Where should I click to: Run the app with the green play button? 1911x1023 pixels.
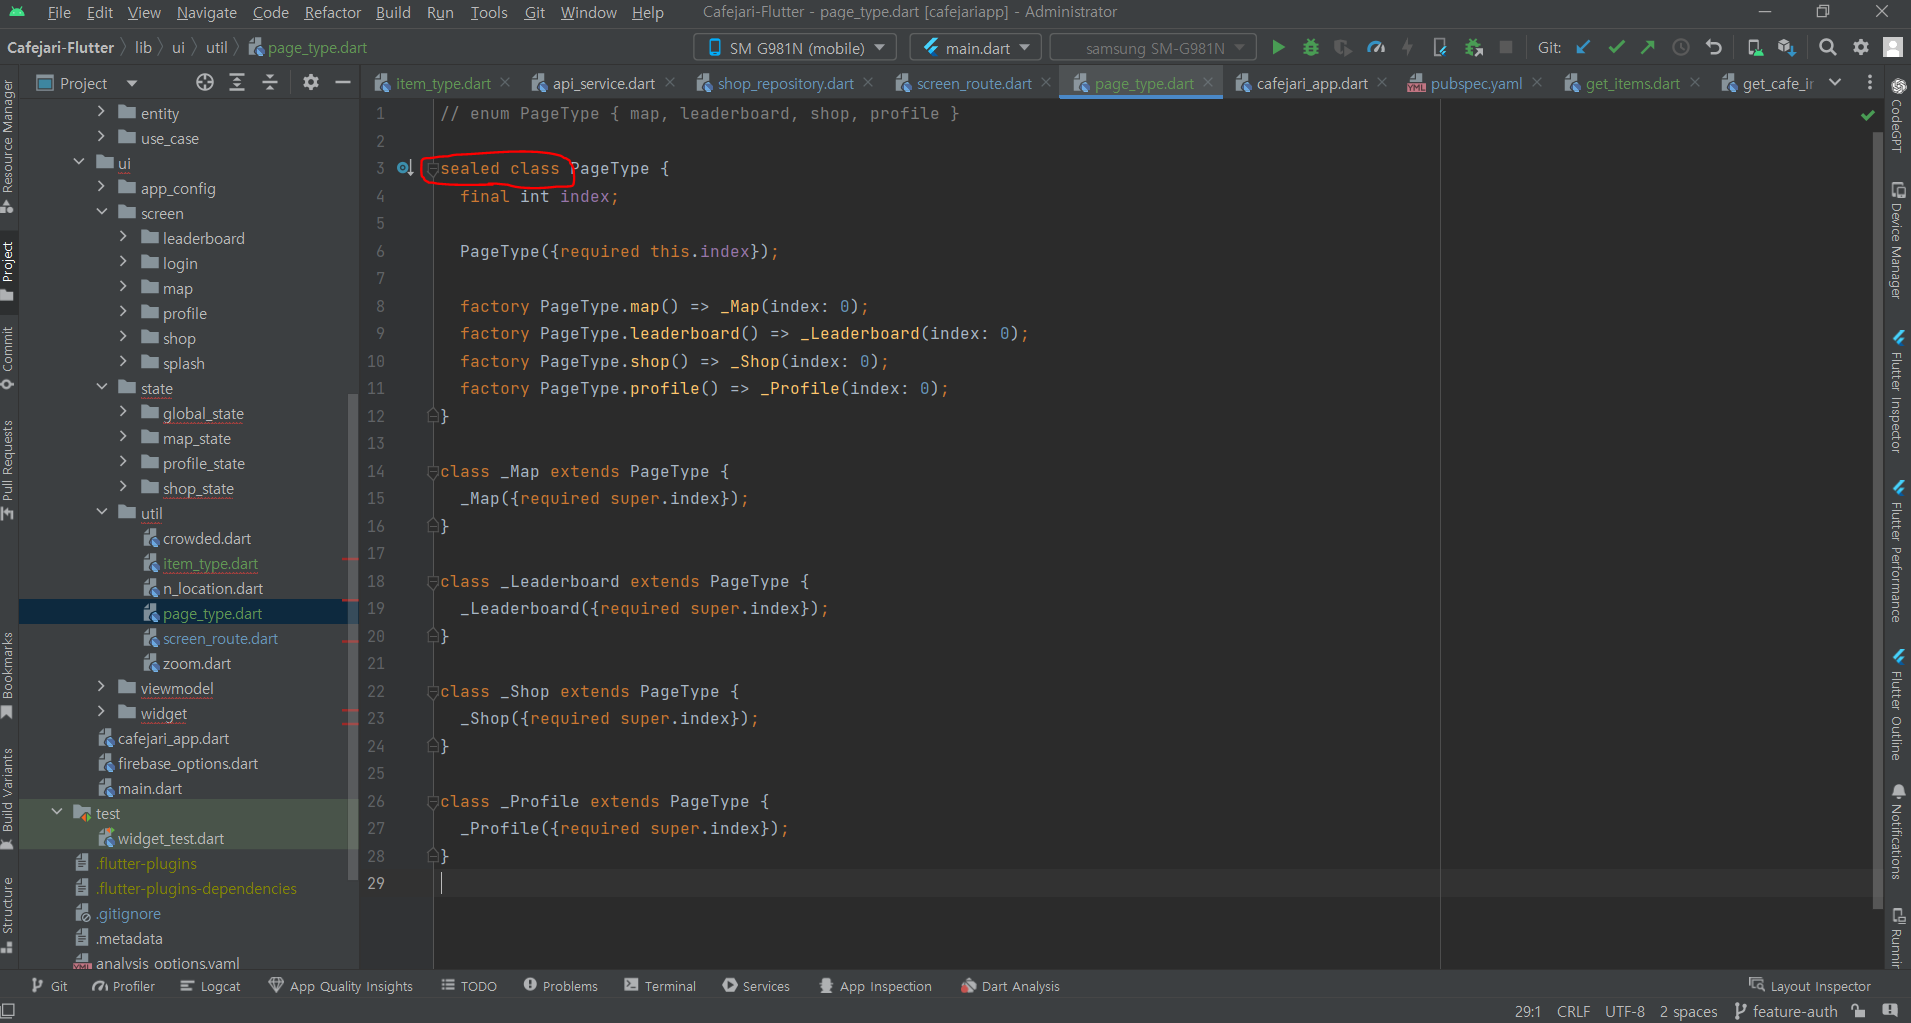click(1277, 47)
